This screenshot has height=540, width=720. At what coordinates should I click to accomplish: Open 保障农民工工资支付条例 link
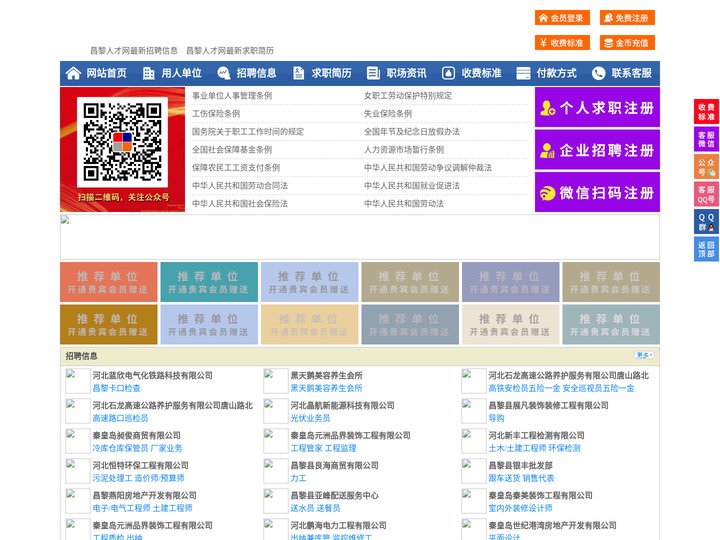click(x=236, y=168)
